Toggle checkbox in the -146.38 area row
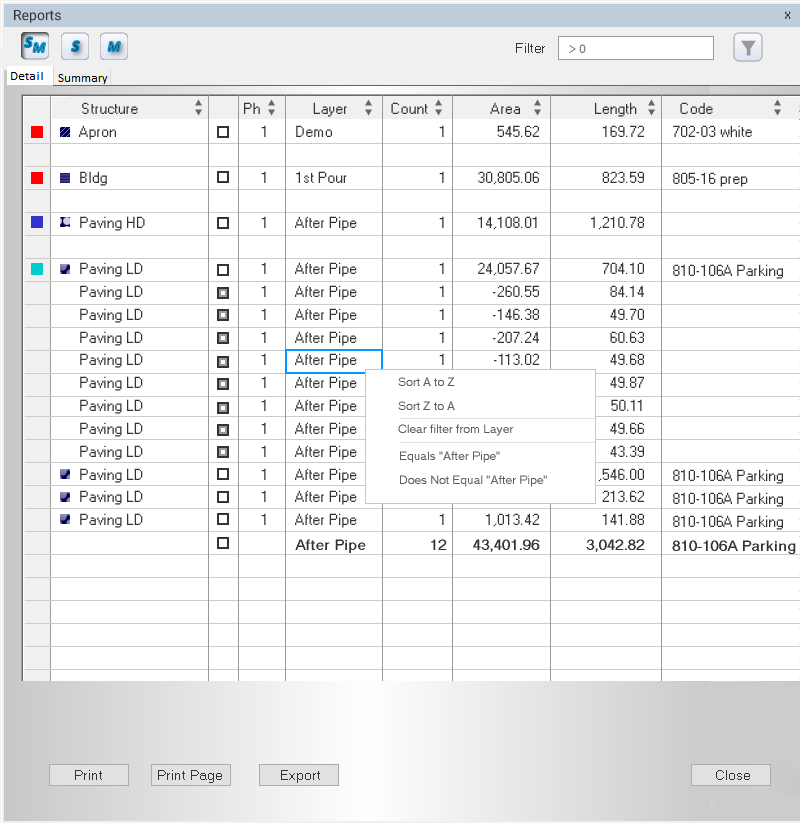The height and width of the screenshot is (823, 800). (x=223, y=315)
